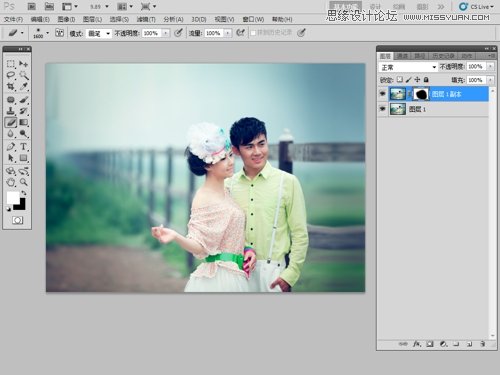
Task: Select the Zoom tool in toolbox
Action: (23, 182)
